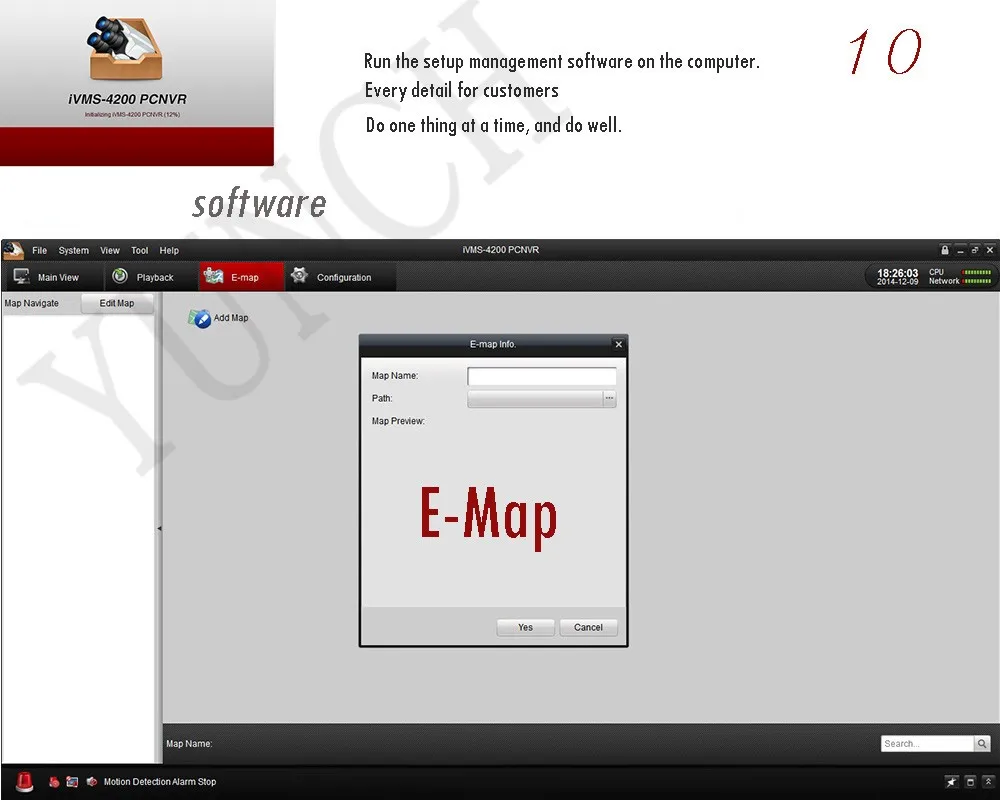Open the Configuration tab
This screenshot has width=1000, height=800.
[341, 277]
